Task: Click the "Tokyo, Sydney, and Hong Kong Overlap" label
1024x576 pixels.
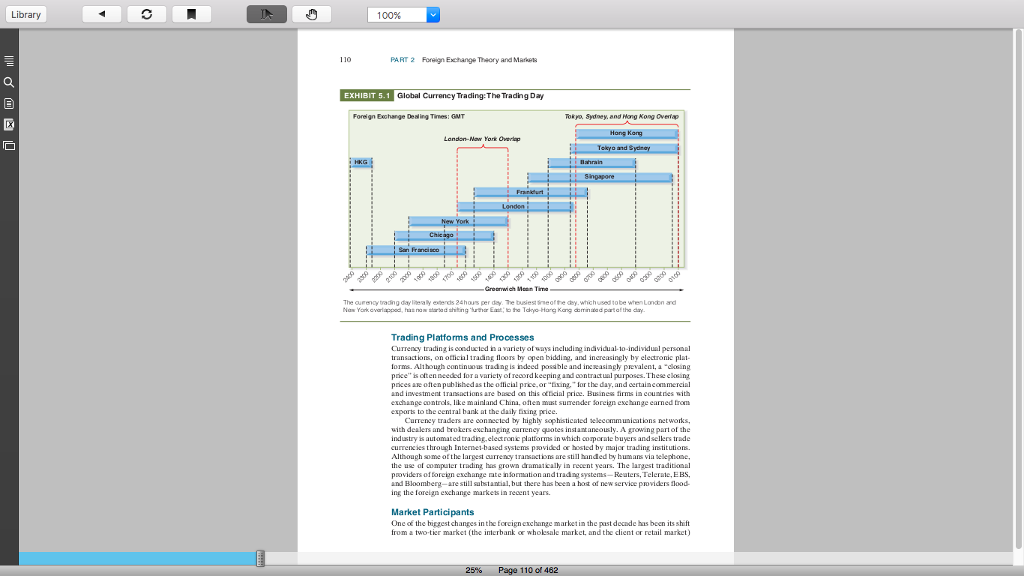Action: [622, 117]
